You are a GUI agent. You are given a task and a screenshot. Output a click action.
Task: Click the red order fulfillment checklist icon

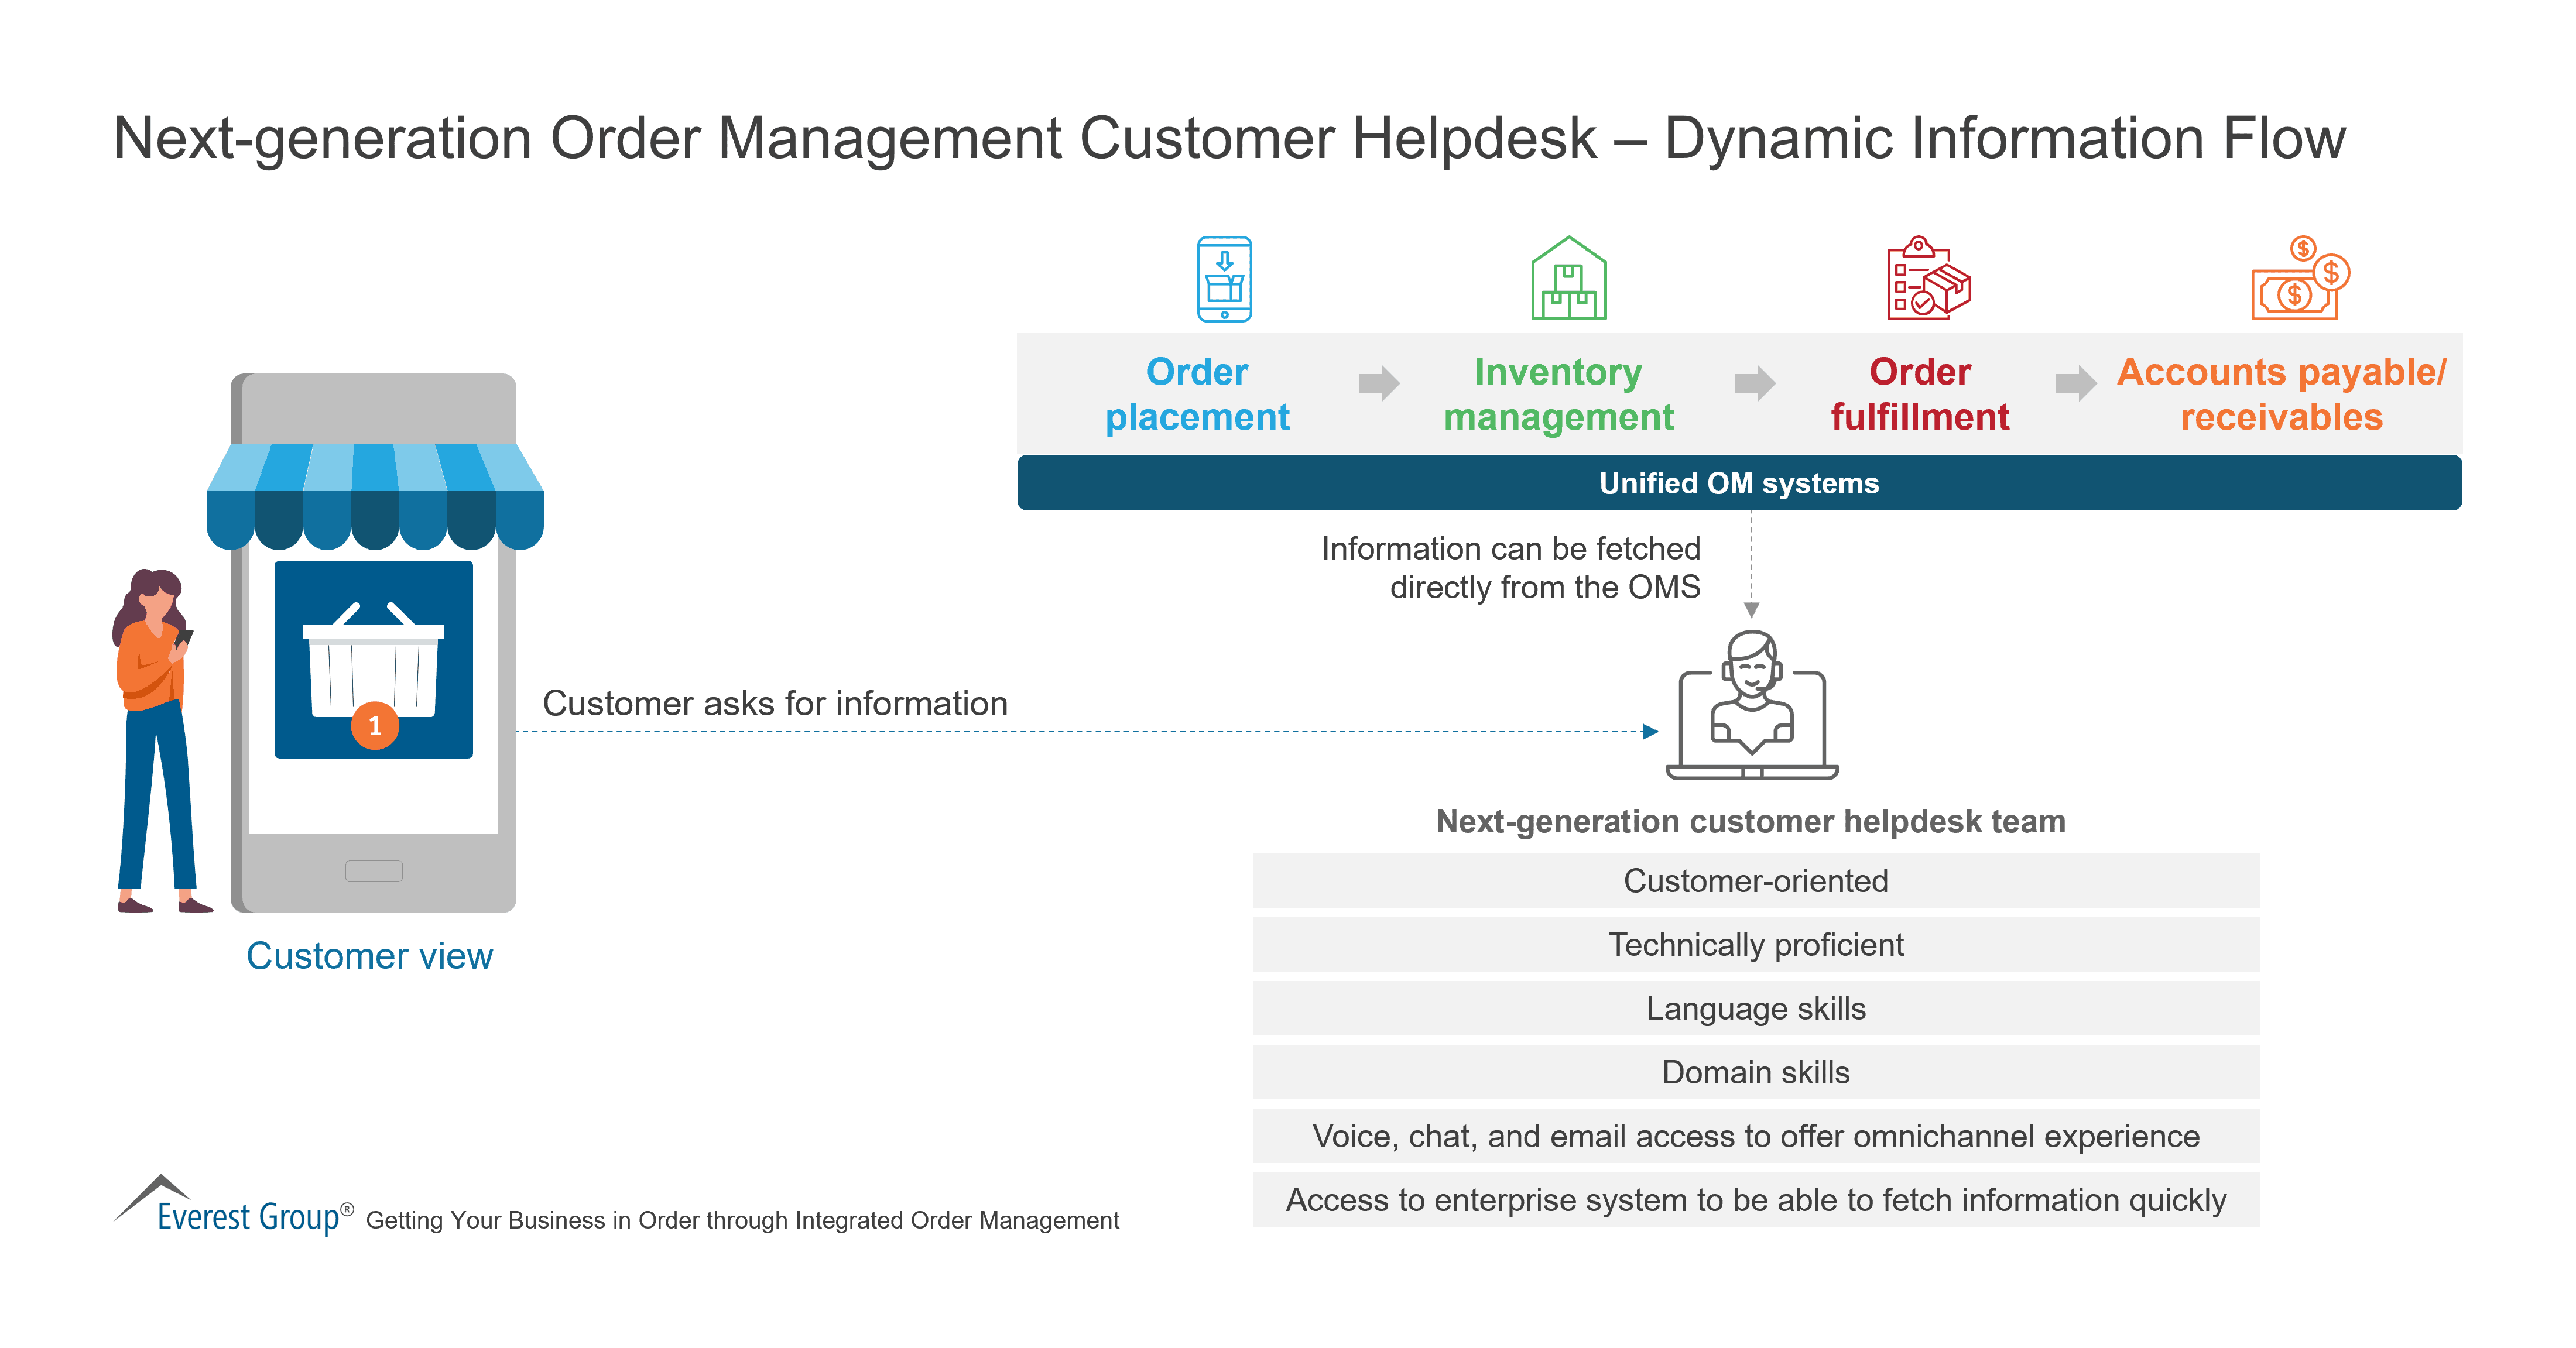pos(1928,278)
